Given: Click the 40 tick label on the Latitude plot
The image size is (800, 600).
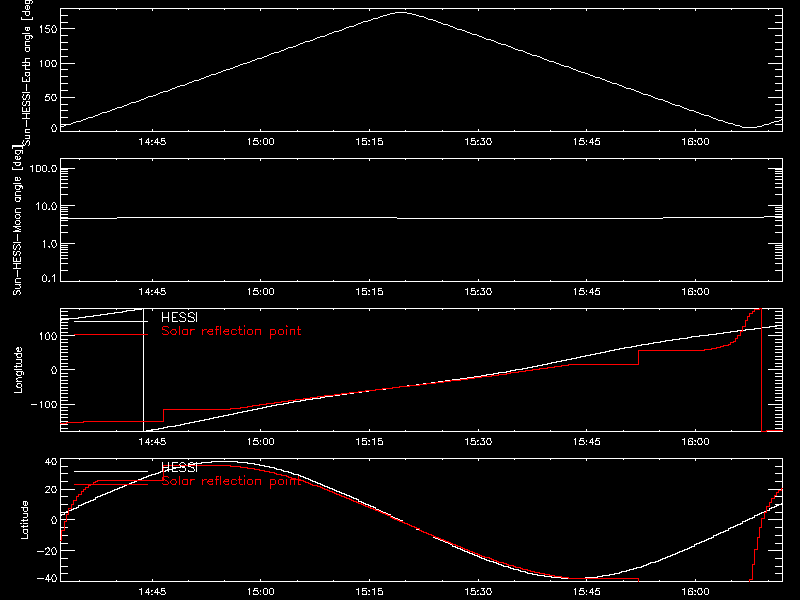Looking at the screenshot, I should 51,462.
